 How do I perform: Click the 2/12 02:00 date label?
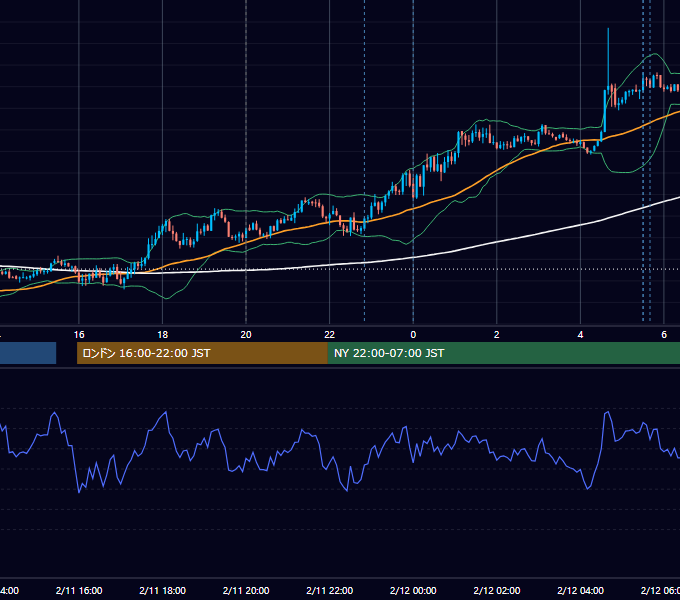tap(497, 590)
